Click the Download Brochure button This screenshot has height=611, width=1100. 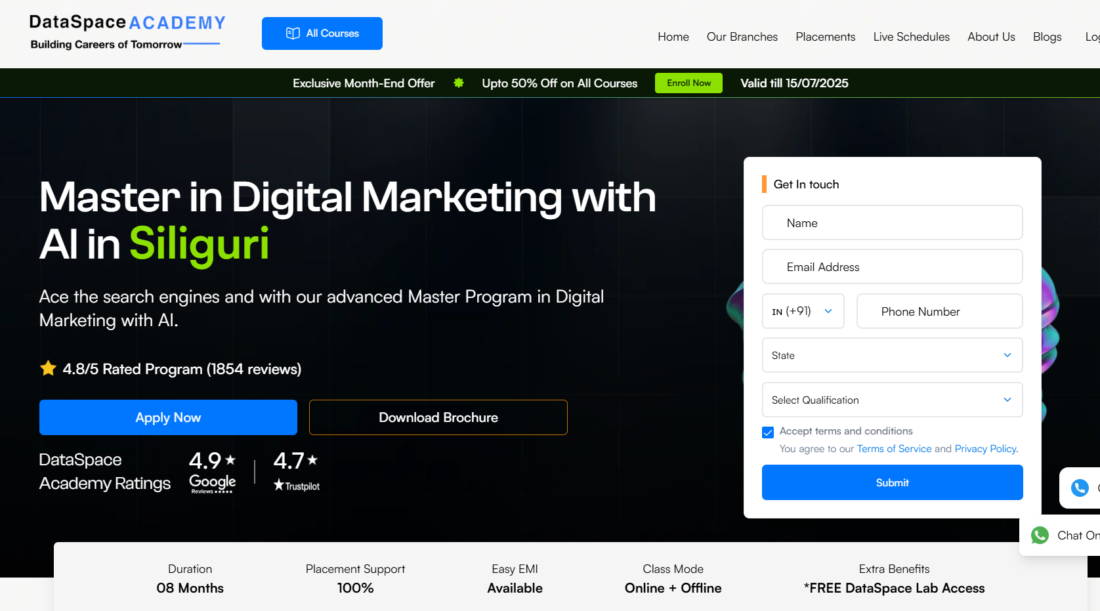tap(438, 417)
